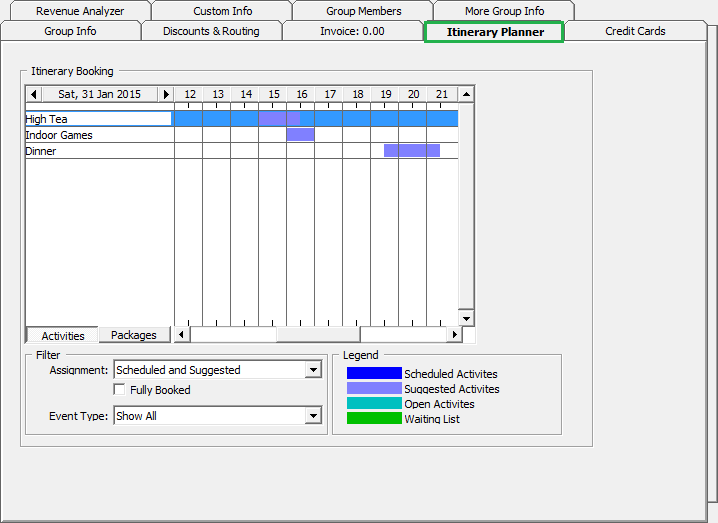The width and height of the screenshot is (718, 523).
Task: Click the hour 21 column header
Action: (x=441, y=94)
